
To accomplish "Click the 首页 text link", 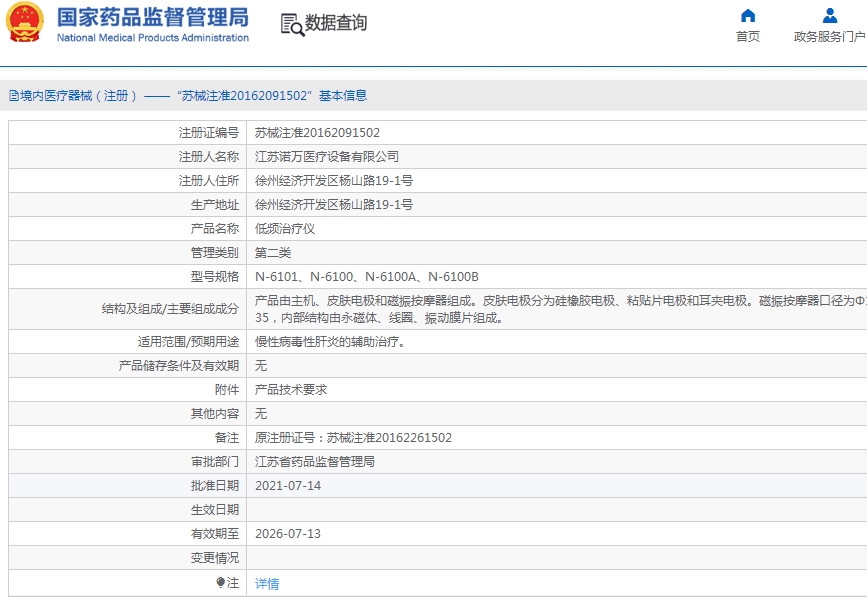I will click(x=748, y=36).
